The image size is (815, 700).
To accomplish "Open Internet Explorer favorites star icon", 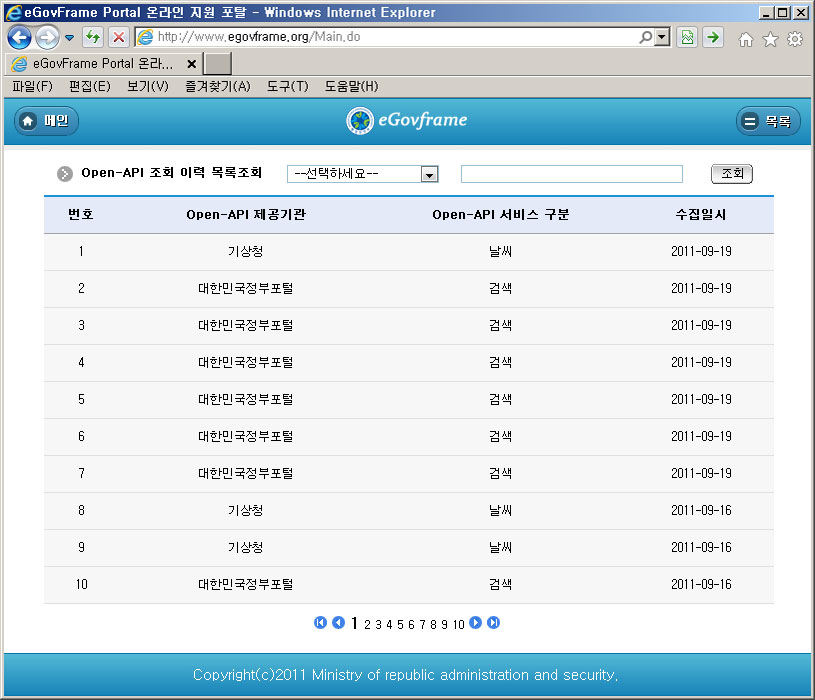I will click(x=770, y=39).
